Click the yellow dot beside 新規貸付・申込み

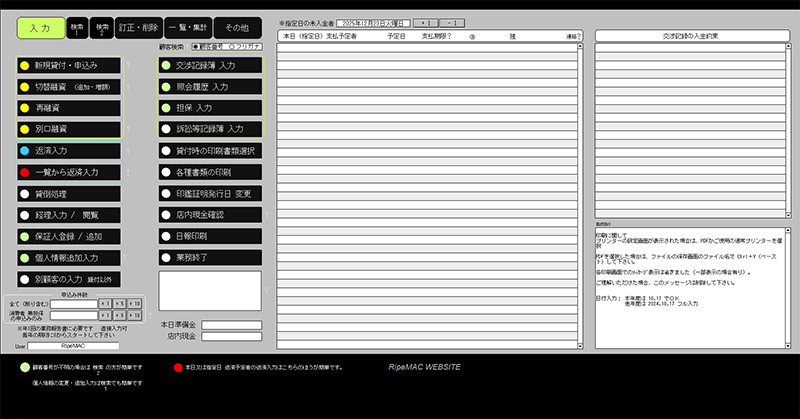pos(25,65)
